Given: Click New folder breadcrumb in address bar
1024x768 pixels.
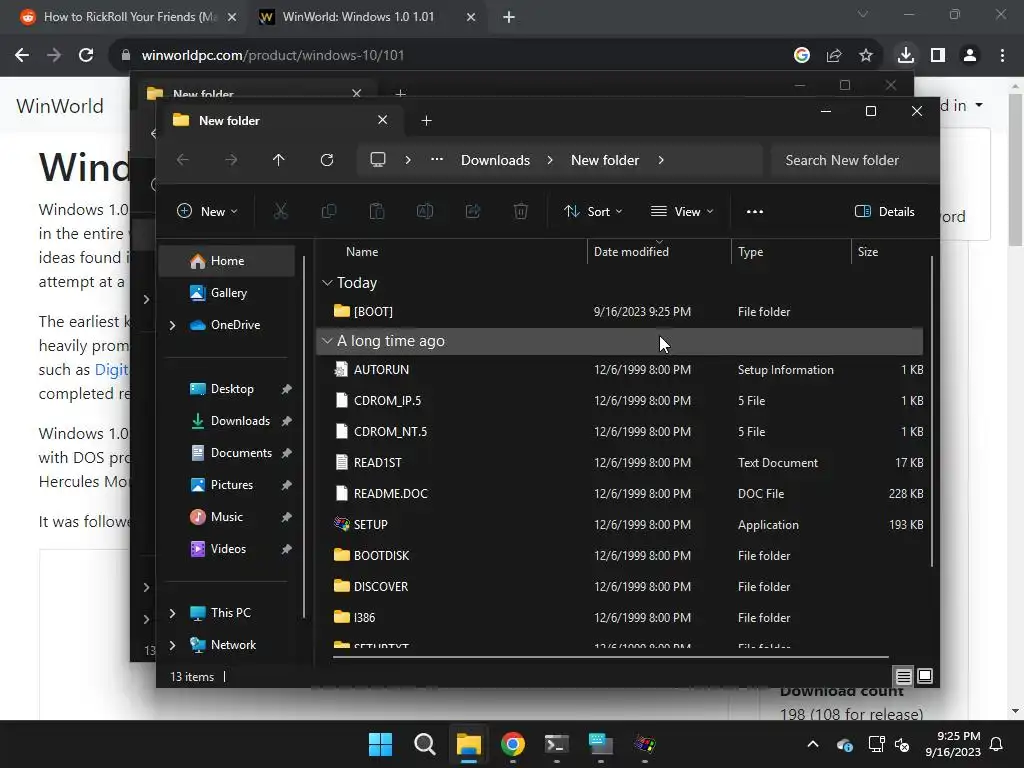Looking at the screenshot, I should (x=605, y=160).
